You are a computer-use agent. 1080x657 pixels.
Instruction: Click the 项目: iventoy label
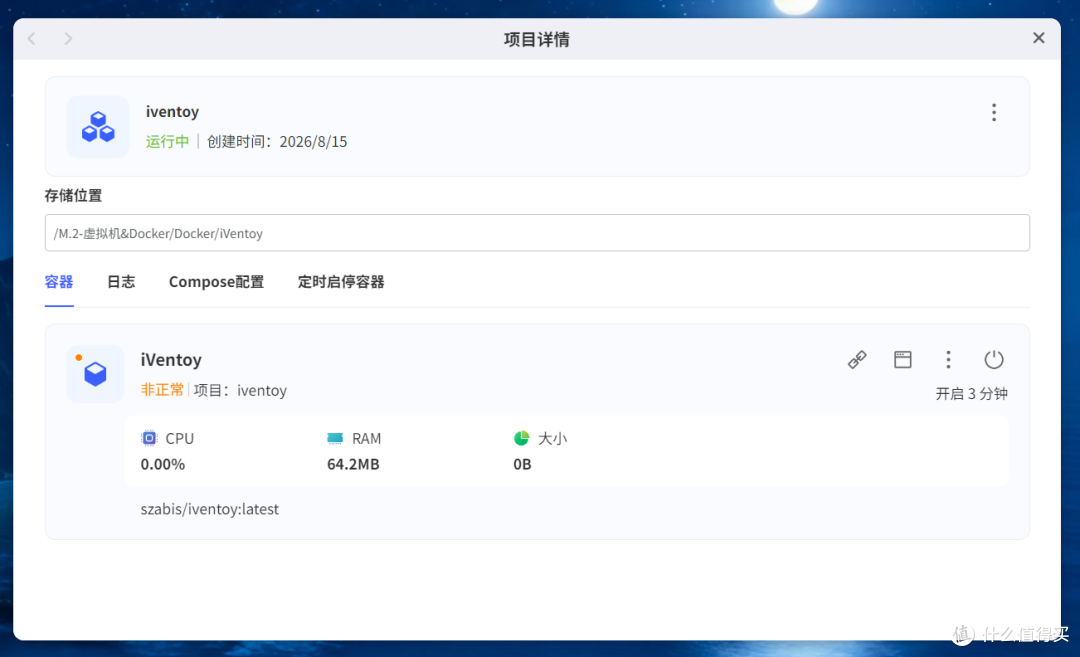point(240,390)
